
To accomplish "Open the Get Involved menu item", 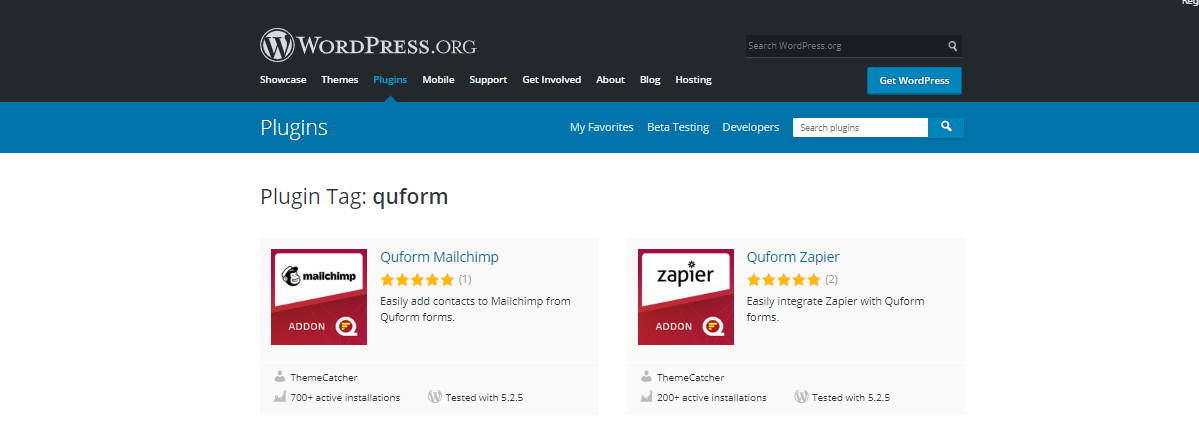I will tap(551, 80).
